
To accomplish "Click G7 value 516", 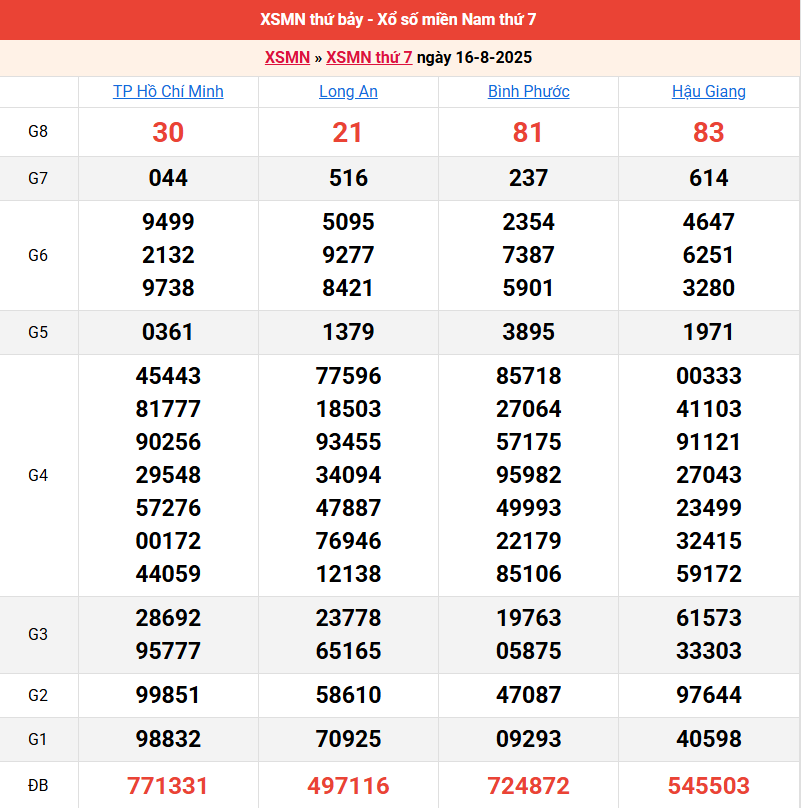I will tap(348, 178).
